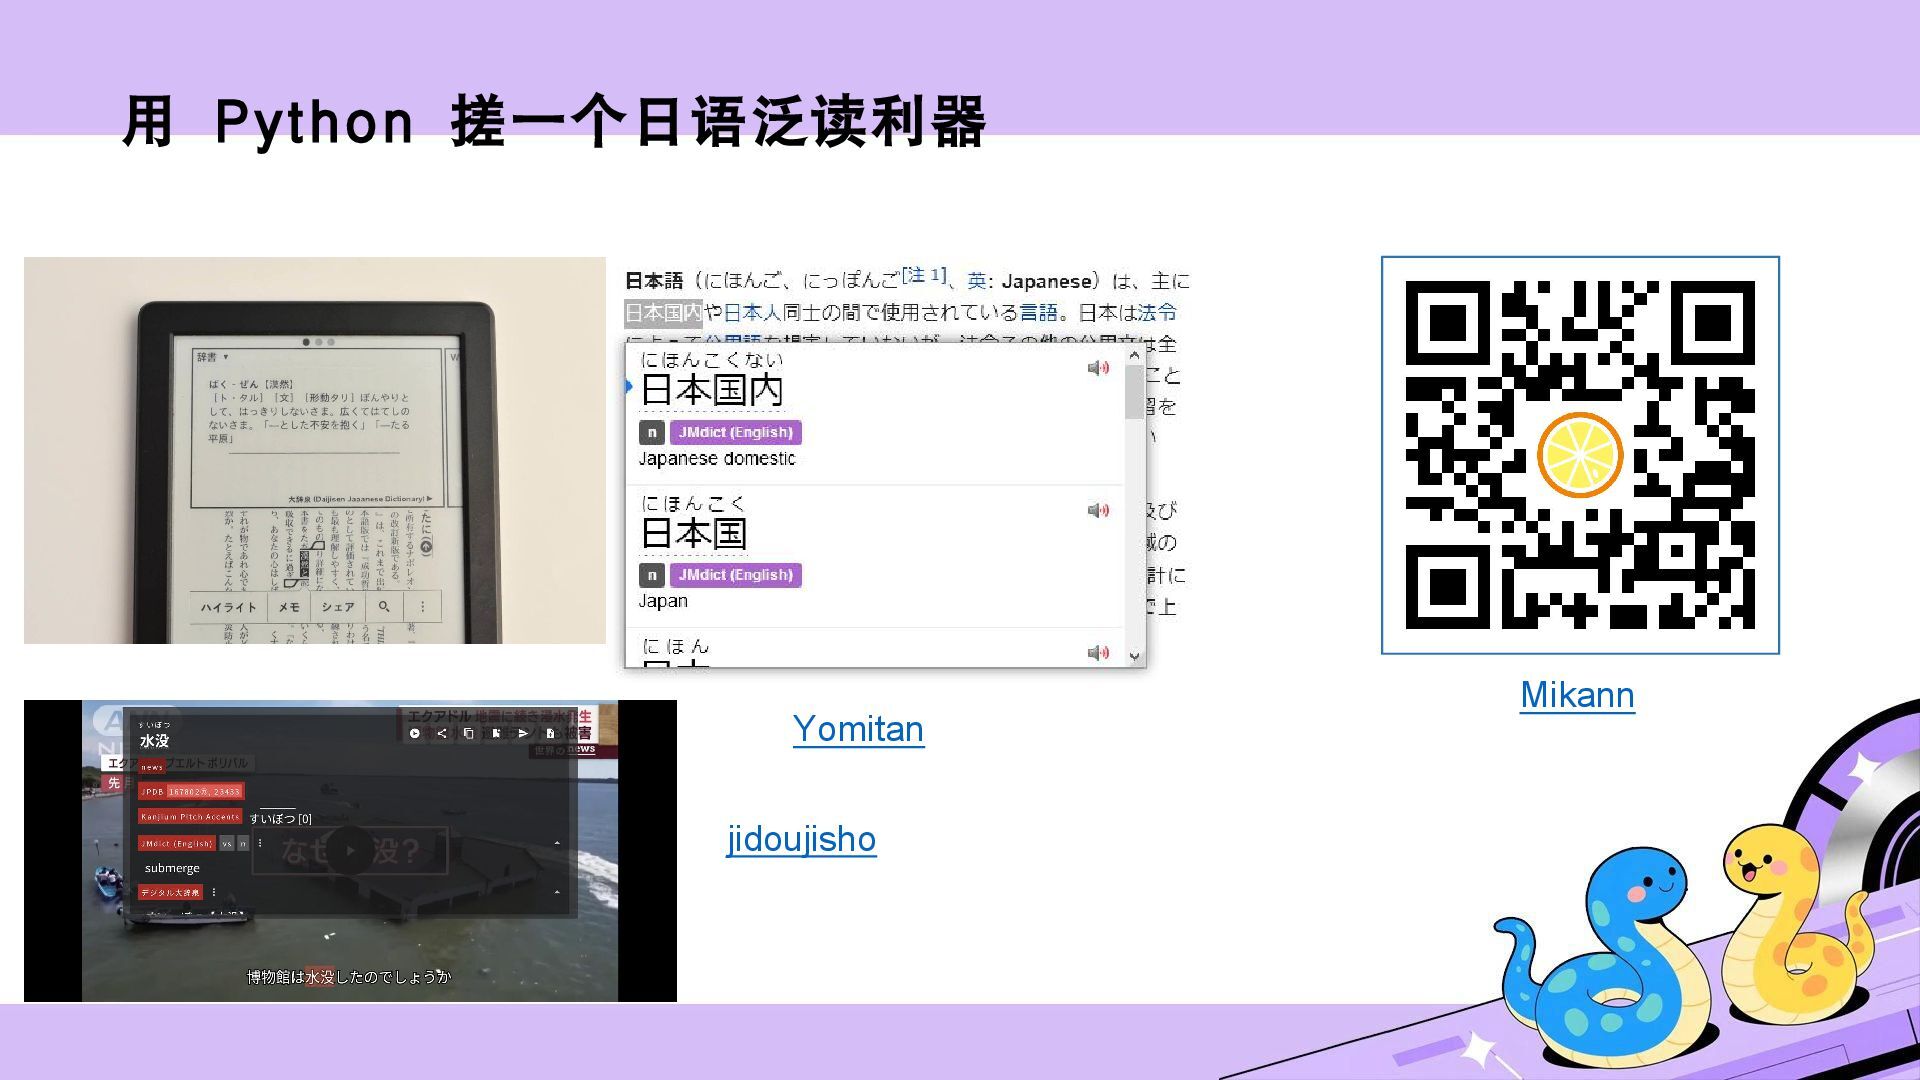Click the share icon in jidoujisho popup
This screenshot has width=1920, height=1080.
click(442, 733)
